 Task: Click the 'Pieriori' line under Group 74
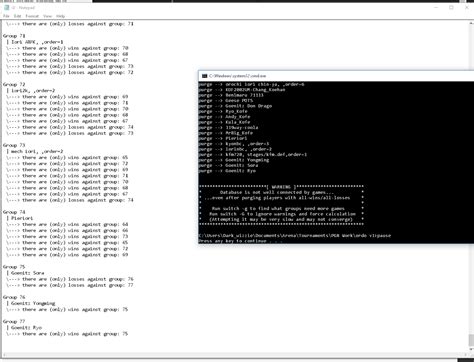(x=20, y=218)
